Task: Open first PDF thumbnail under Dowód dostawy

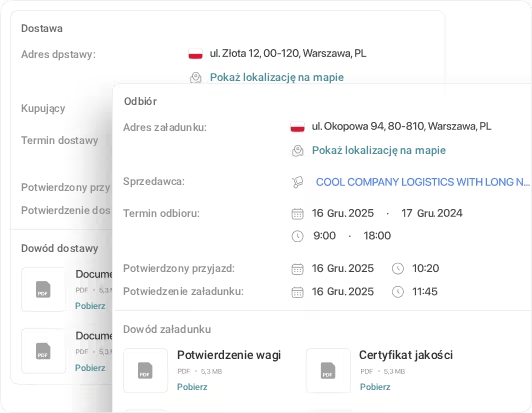Action: click(43, 289)
